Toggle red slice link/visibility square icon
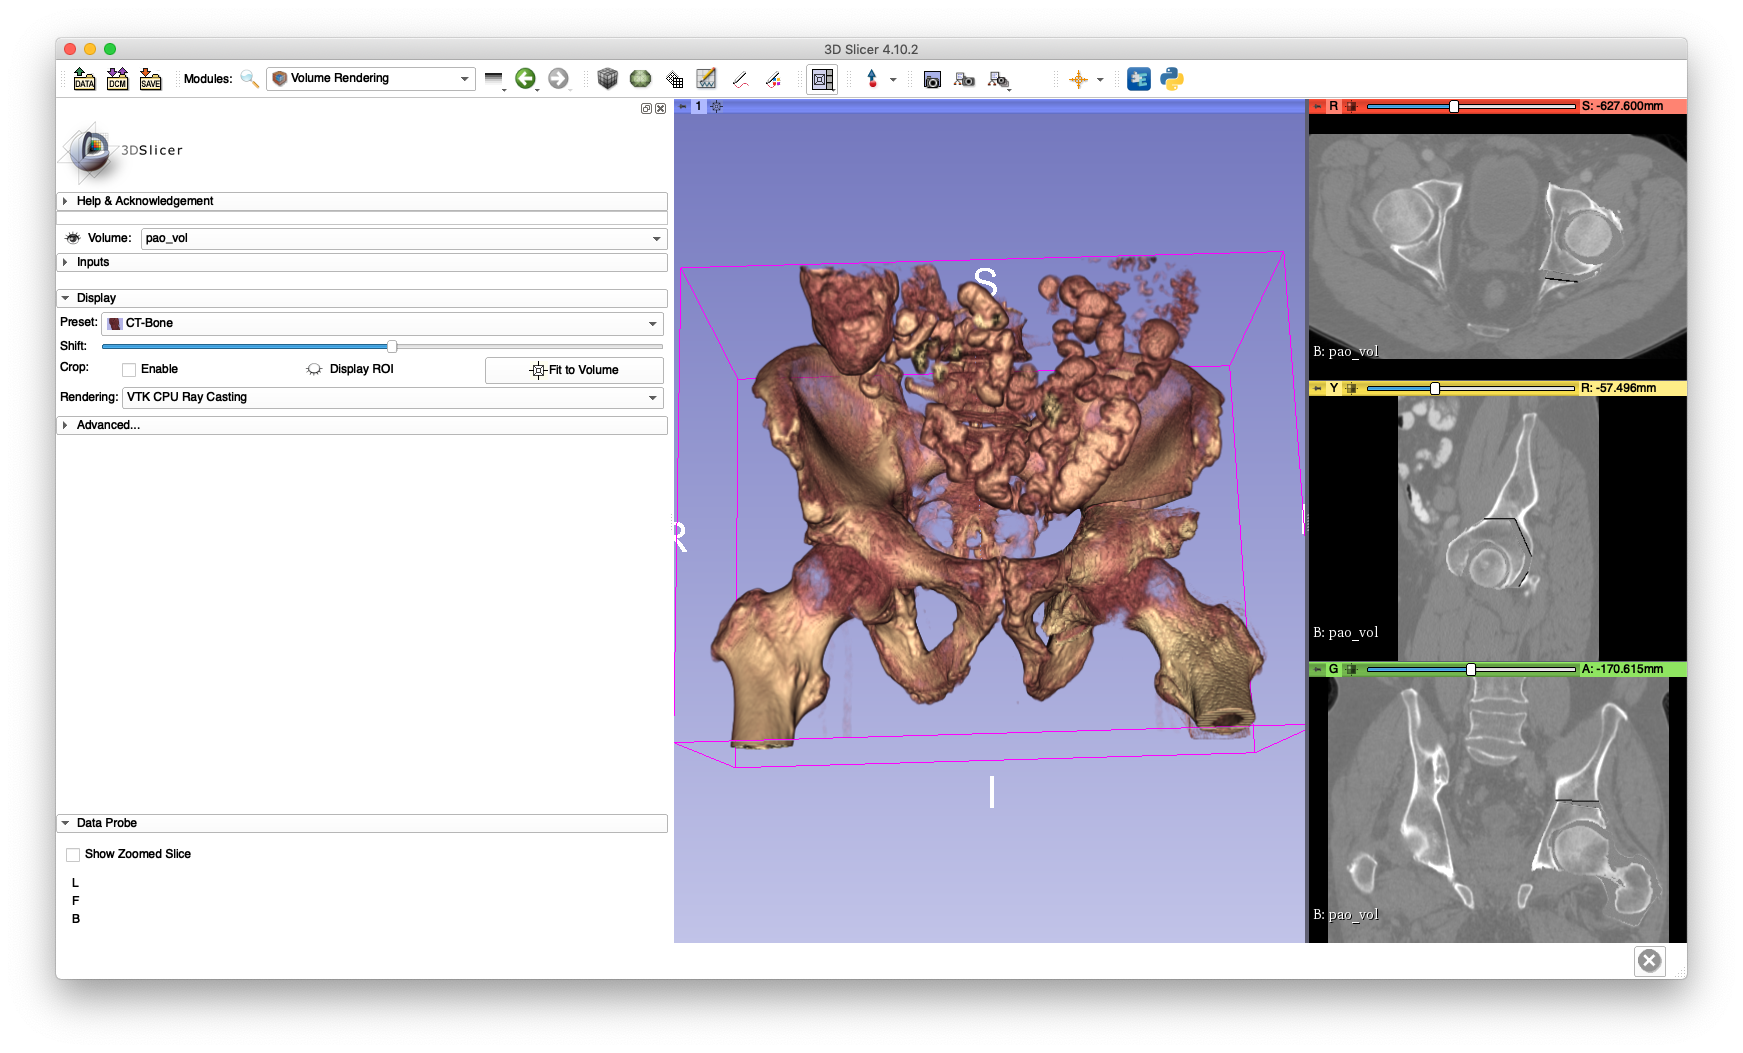 [1351, 106]
